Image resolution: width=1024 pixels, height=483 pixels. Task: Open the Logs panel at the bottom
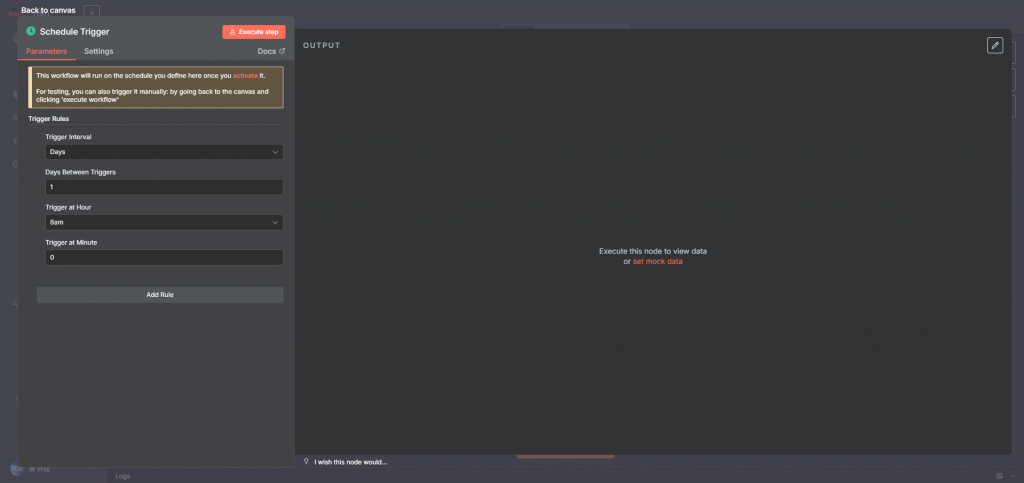pos(123,476)
